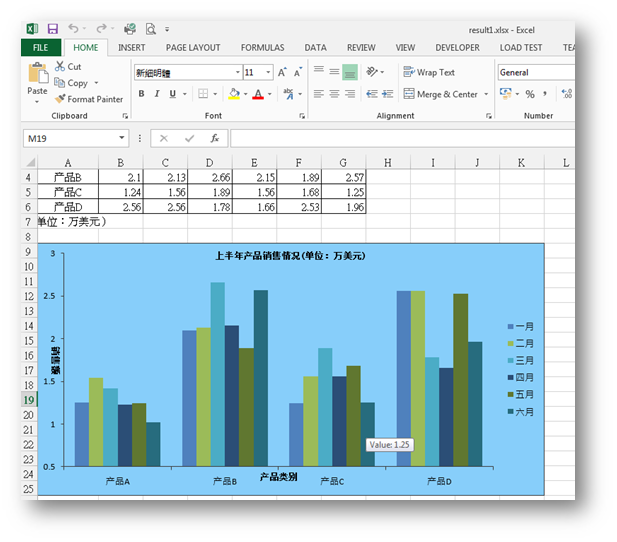Open the PAGE LAYOUT tab
Image resolution: width=617 pixels, height=542 pixels.
point(192,47)
